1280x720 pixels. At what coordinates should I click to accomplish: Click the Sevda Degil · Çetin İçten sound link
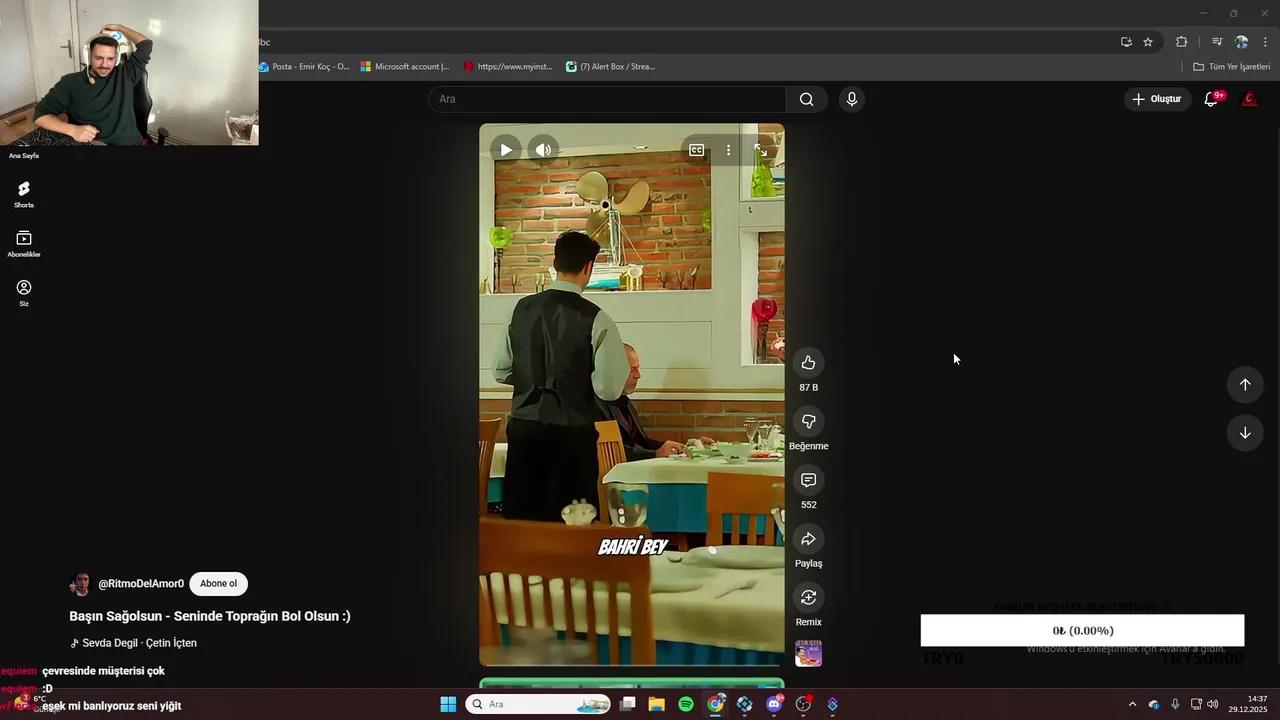pyautogui.click(x=134, y=643)
